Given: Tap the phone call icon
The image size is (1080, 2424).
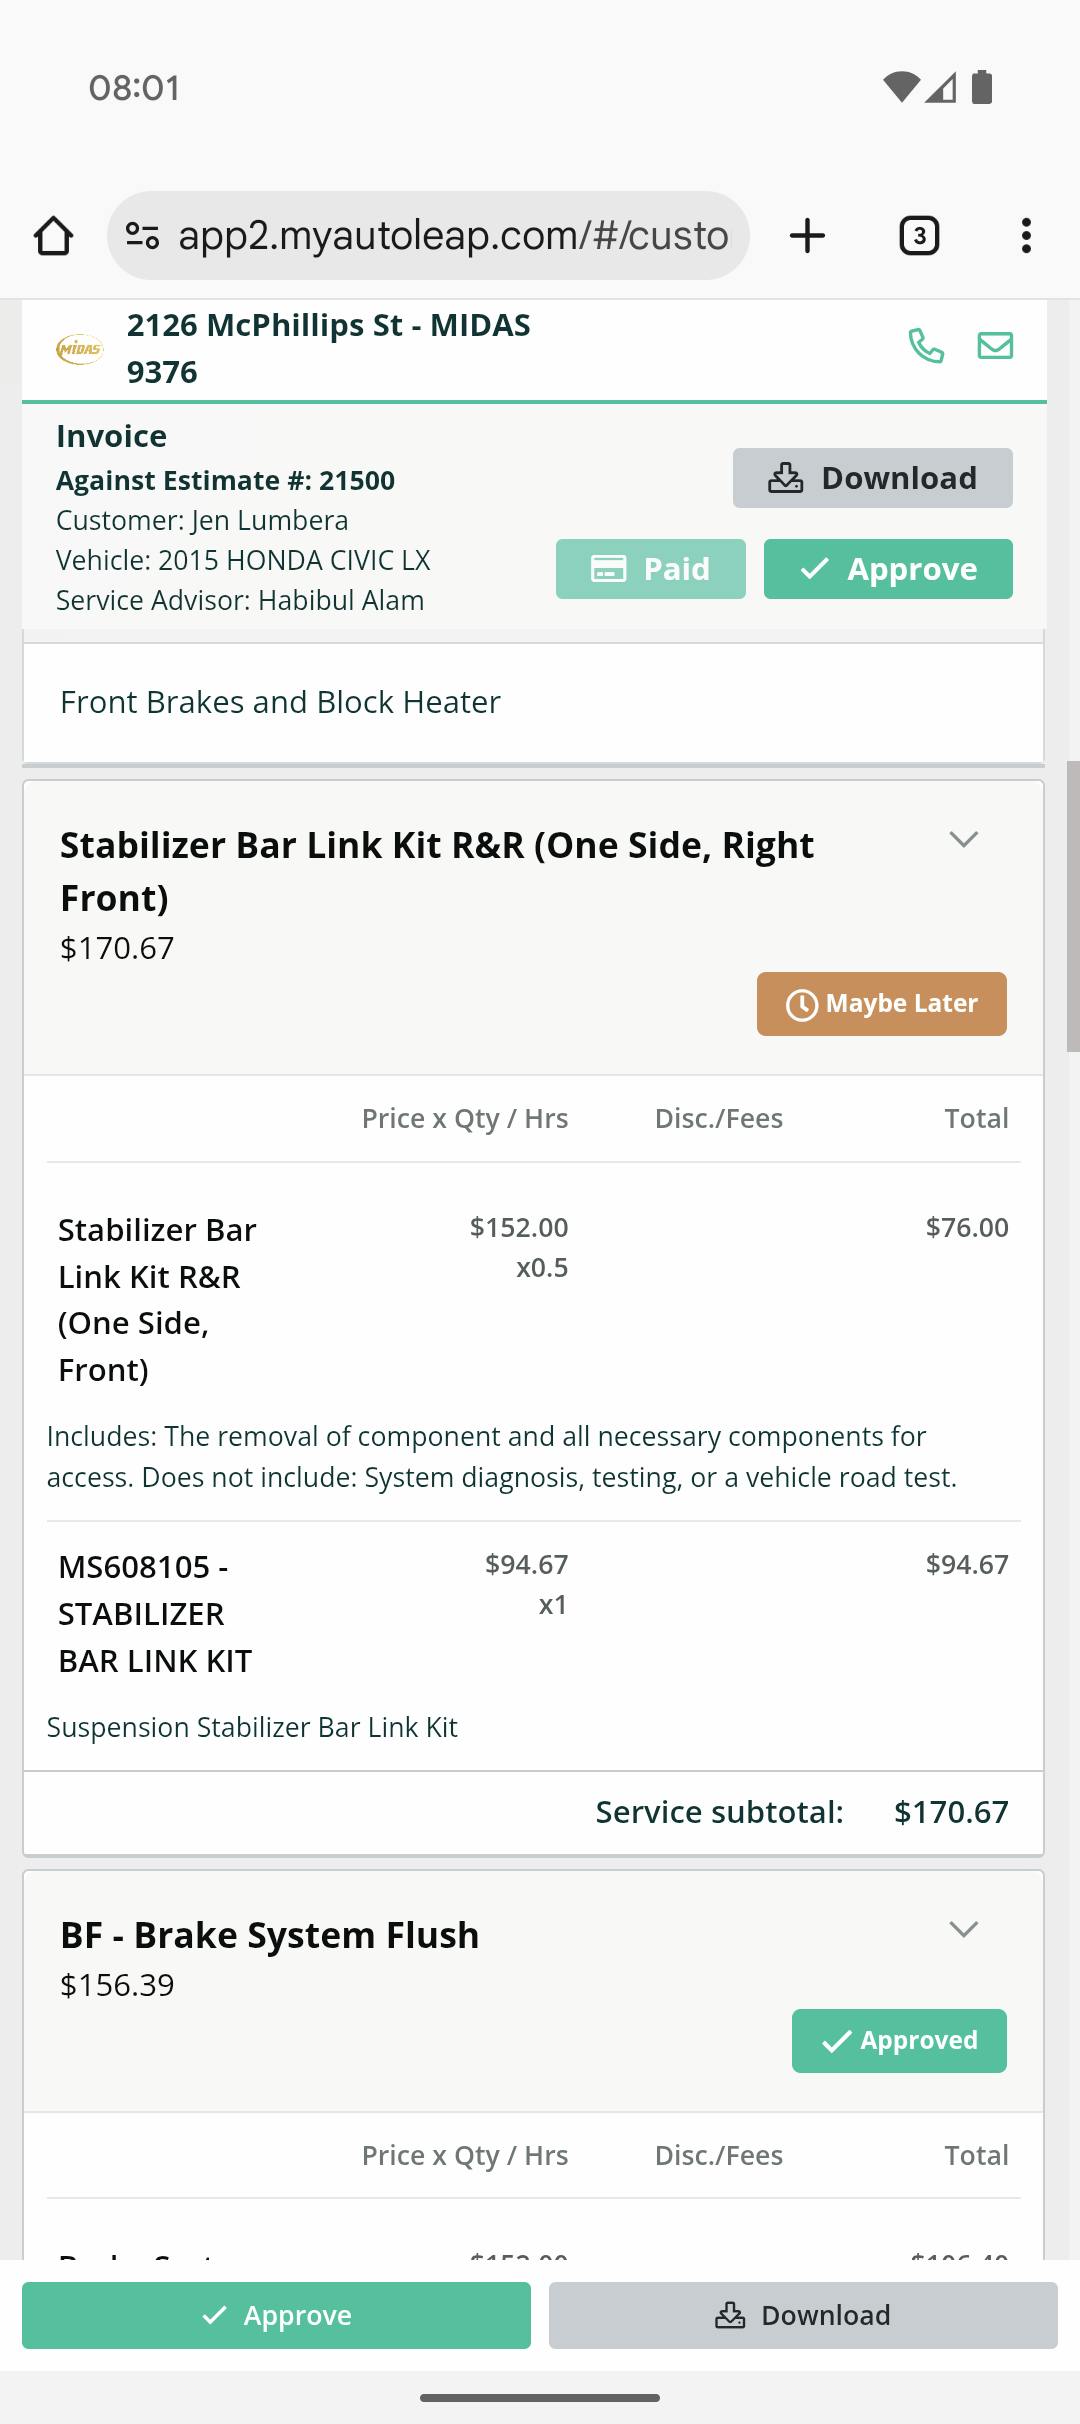Looking at the screenshot, I should (925, 346).
